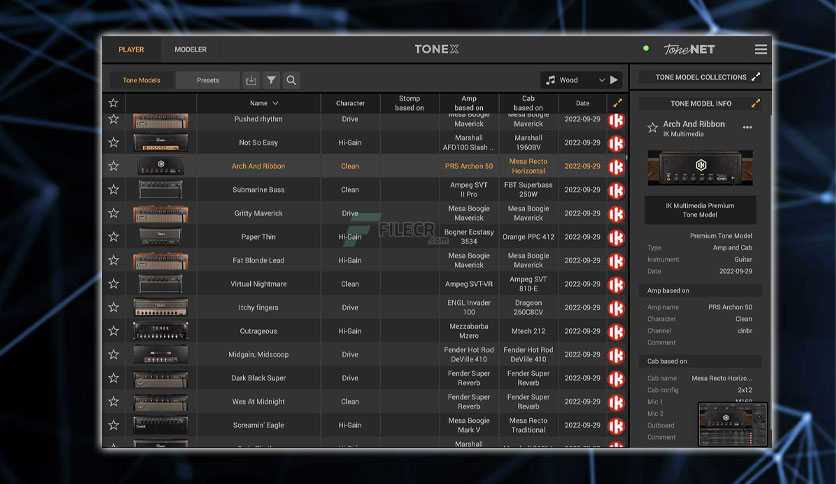The height and width of the screenshot is (484, 836).
Task: Click the Amp based on section header
Action: tap(700, 291)
